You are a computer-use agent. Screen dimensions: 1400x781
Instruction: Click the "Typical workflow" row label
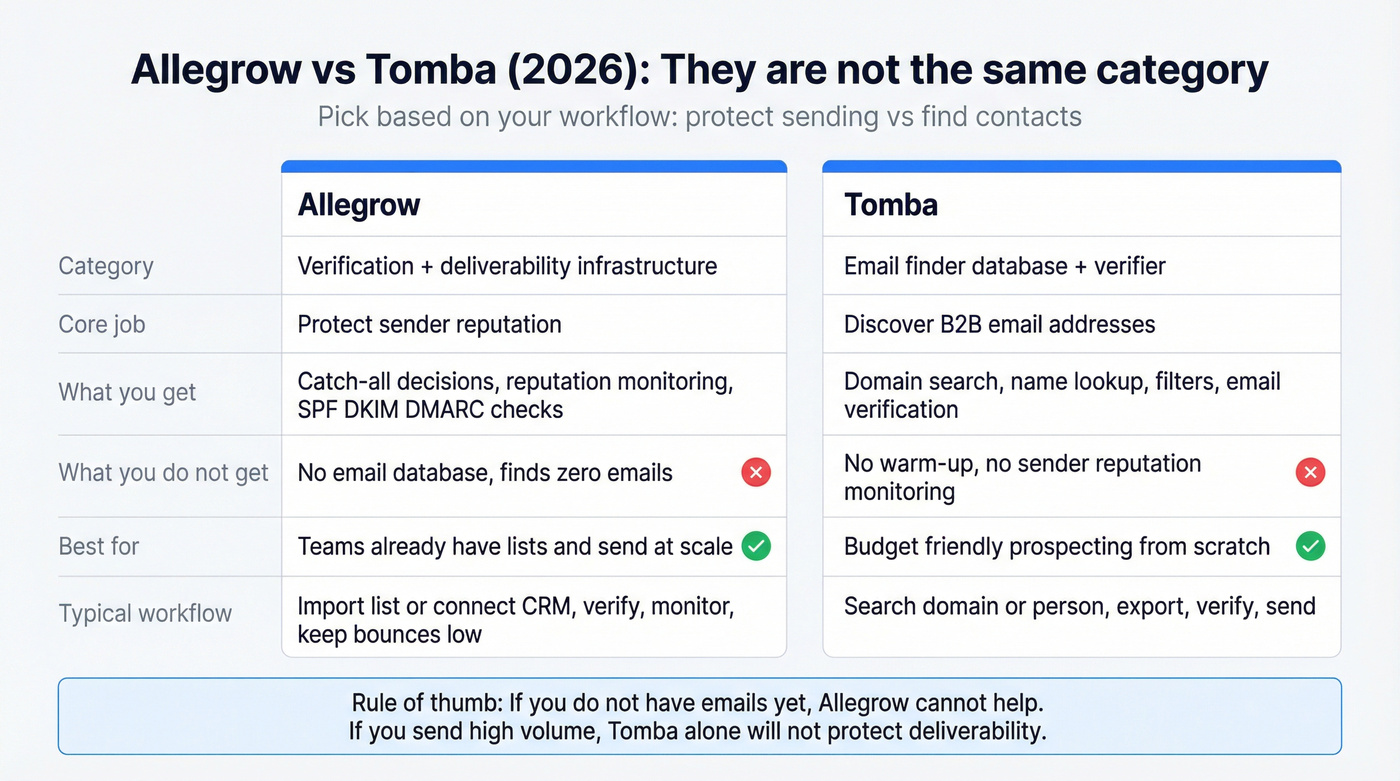(145, 613)
